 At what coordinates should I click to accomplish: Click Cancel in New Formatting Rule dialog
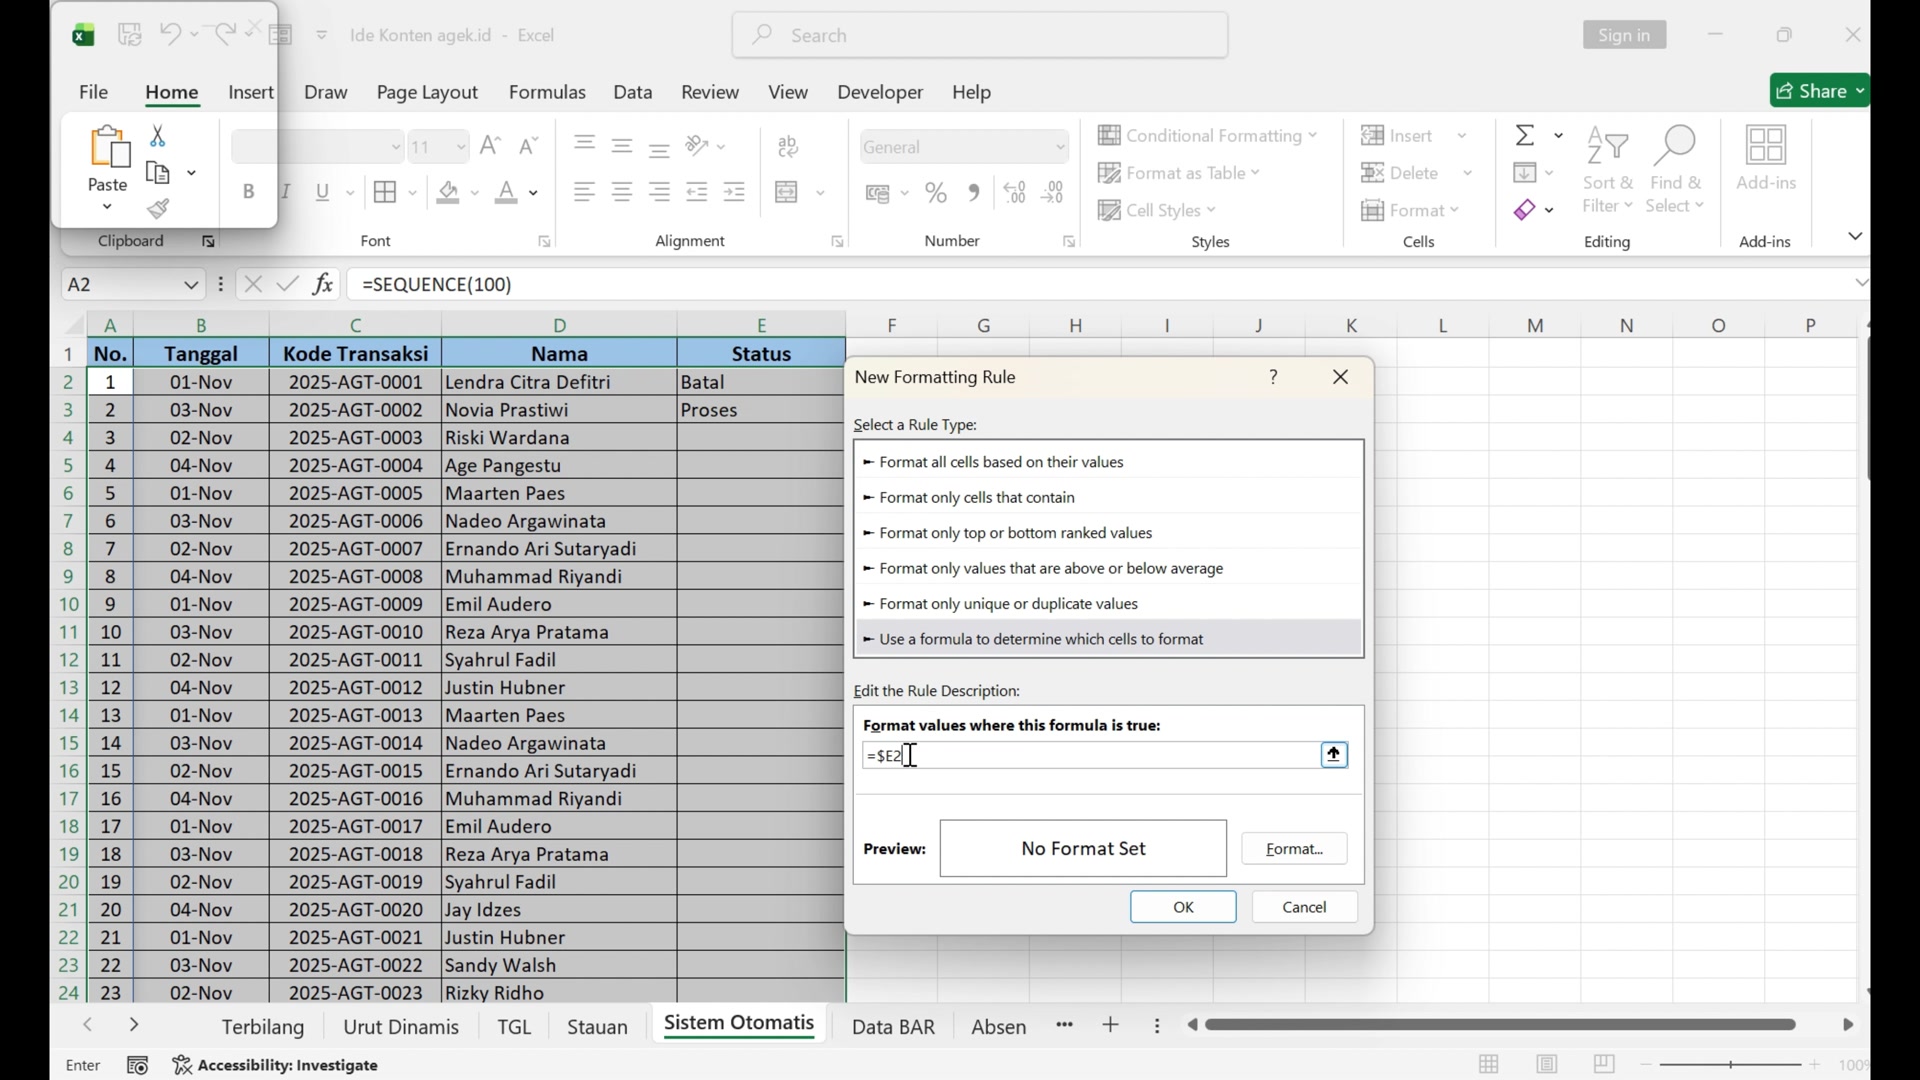1305,907
